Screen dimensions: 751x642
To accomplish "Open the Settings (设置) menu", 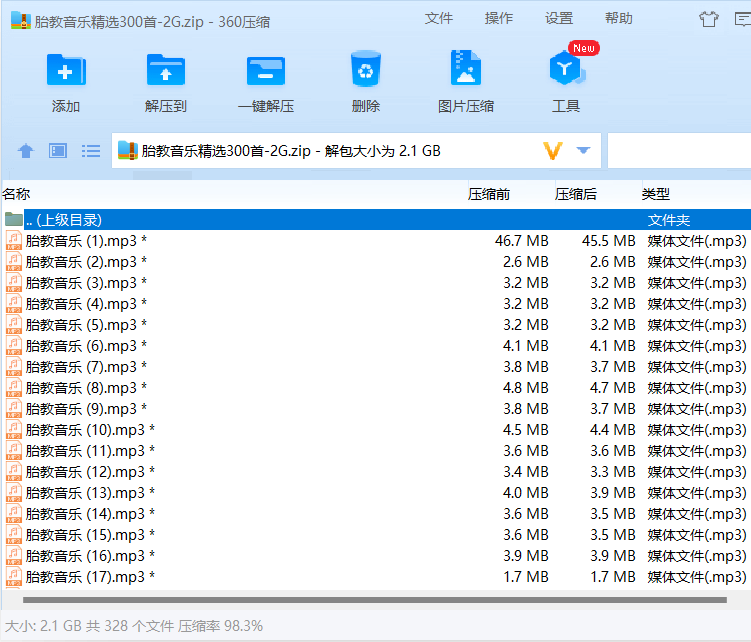I will [x=559, y=18].
